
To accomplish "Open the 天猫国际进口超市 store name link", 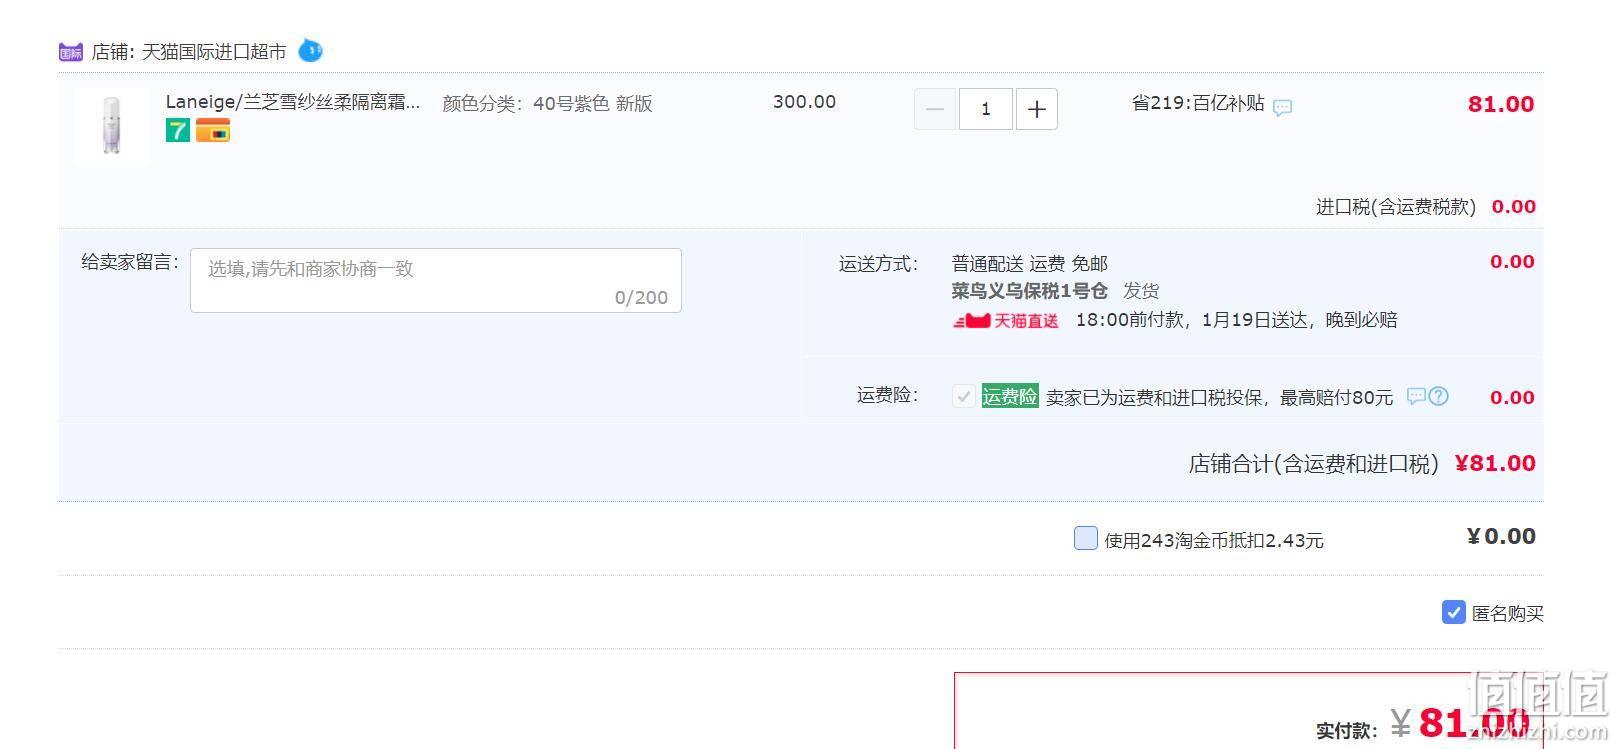I will click(x=214, y=52).
